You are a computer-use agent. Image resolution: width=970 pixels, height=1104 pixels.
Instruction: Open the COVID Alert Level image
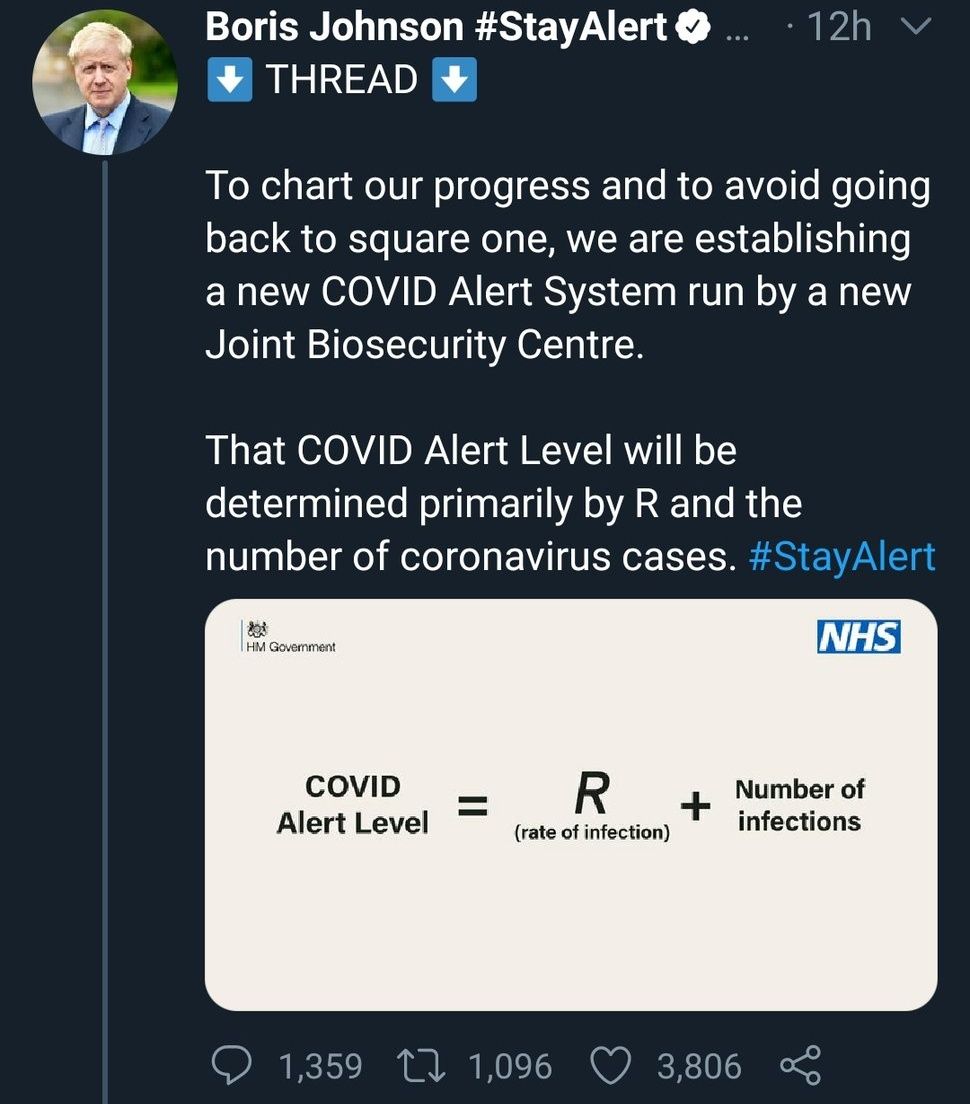(x=571, y=804)
